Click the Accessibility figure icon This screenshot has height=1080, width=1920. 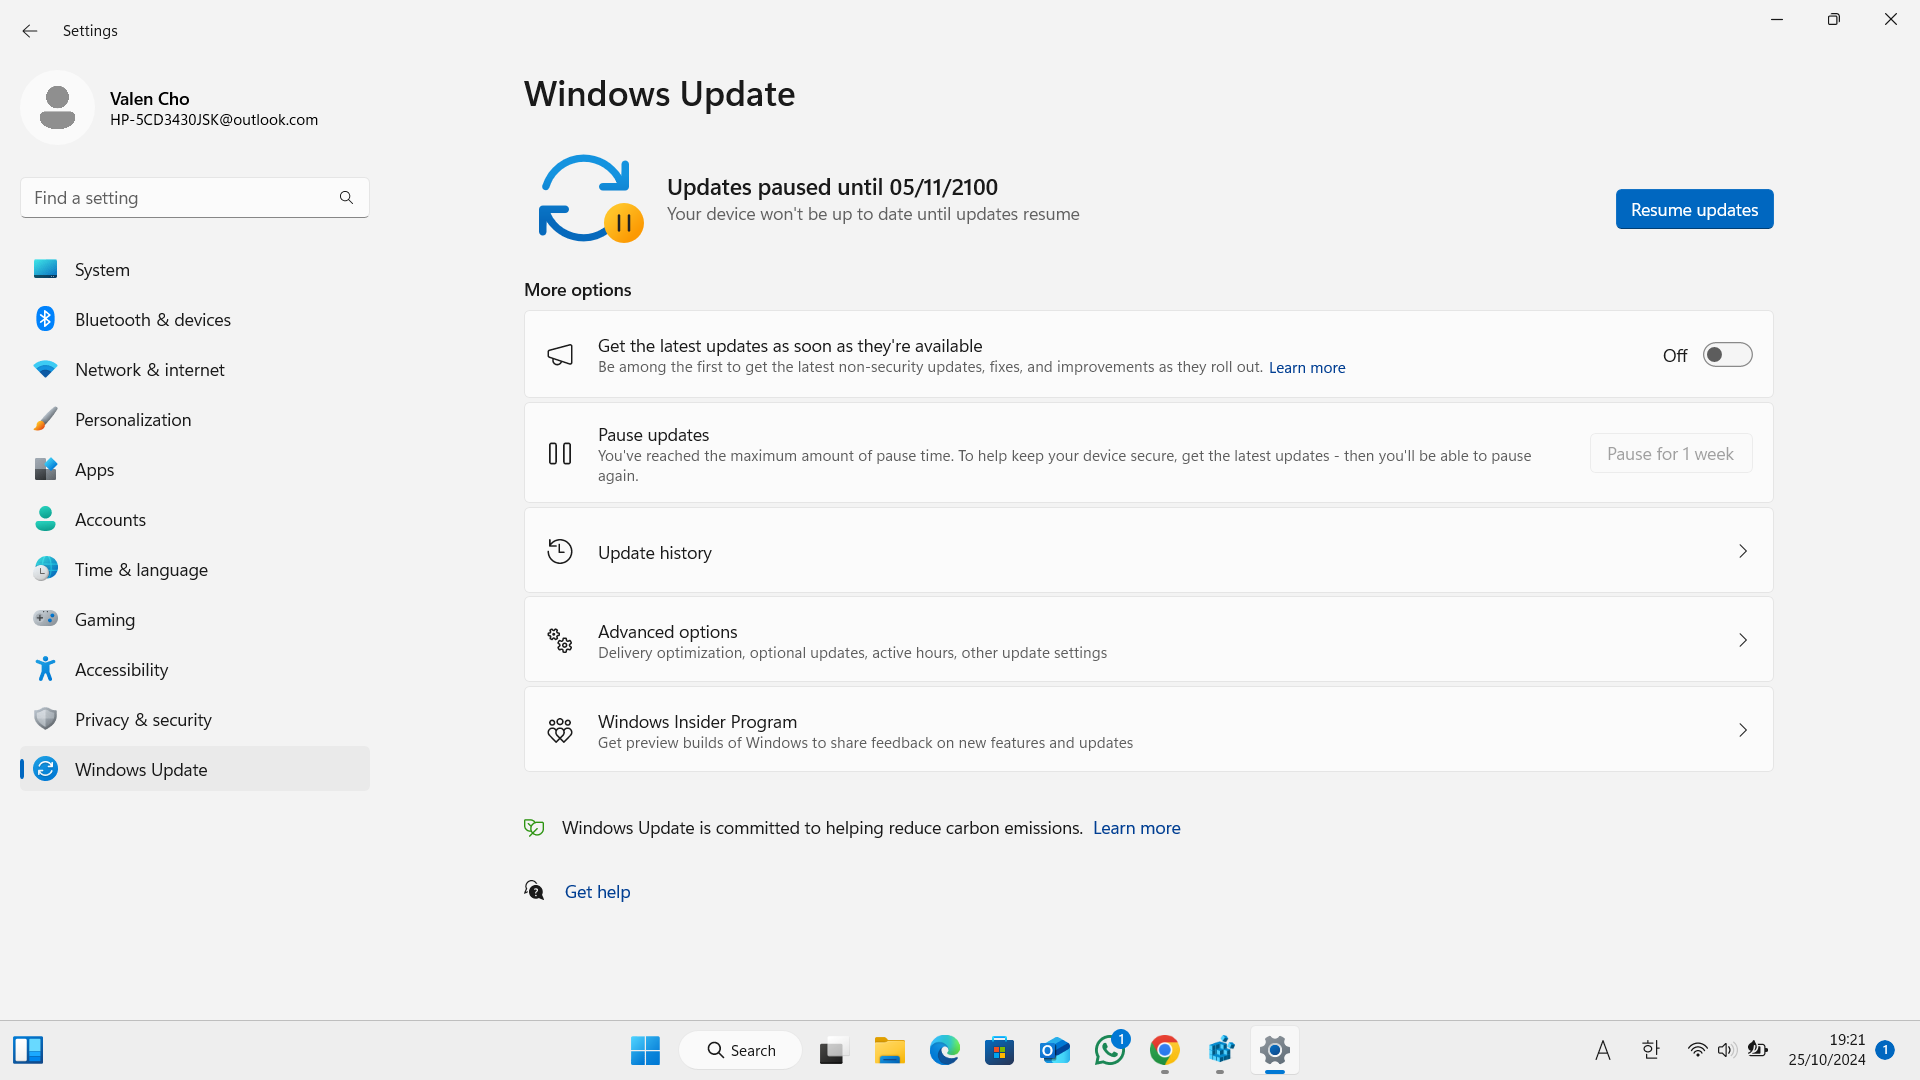45,669
